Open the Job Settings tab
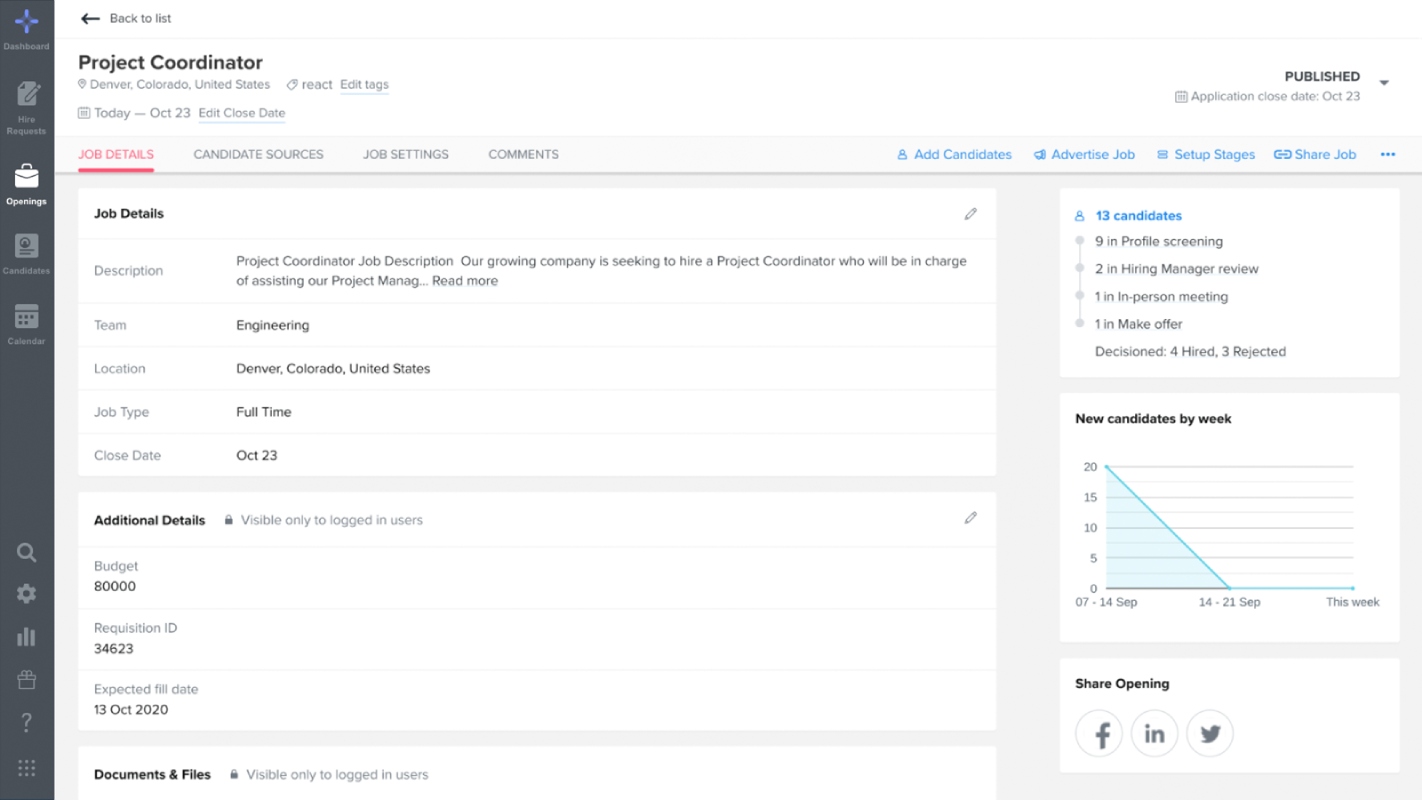Image resolution: width=1422 pixels, height=800 pixels. click(406, 155)
